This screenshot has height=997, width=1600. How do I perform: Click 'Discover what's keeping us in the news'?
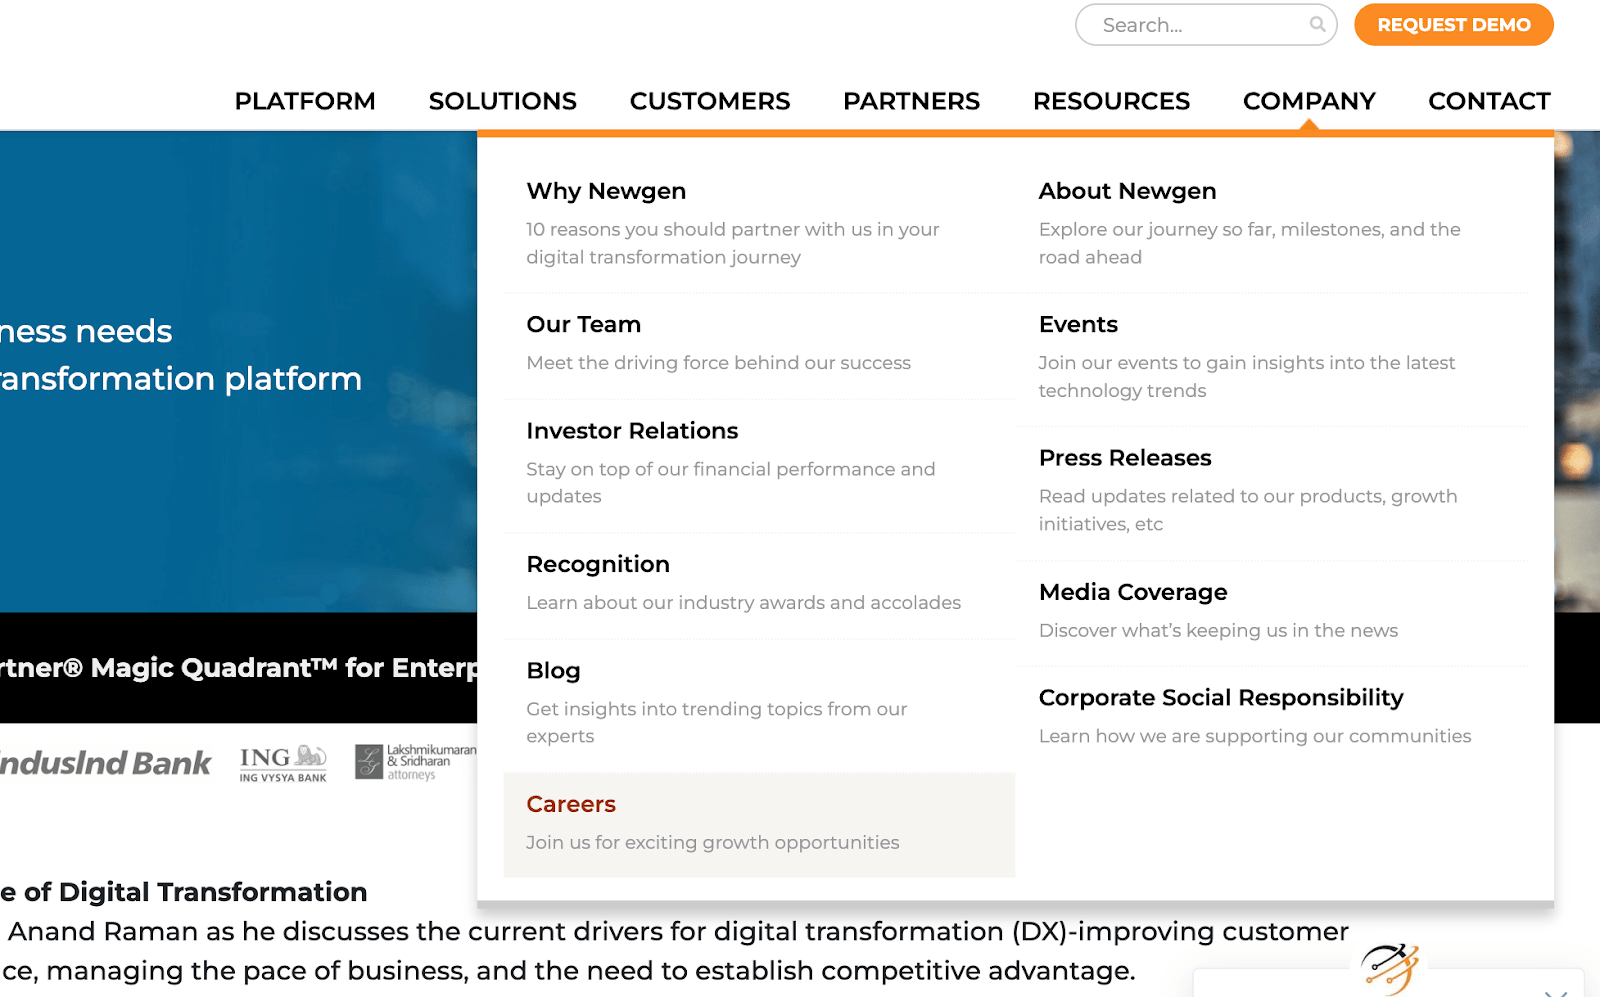1218,631
